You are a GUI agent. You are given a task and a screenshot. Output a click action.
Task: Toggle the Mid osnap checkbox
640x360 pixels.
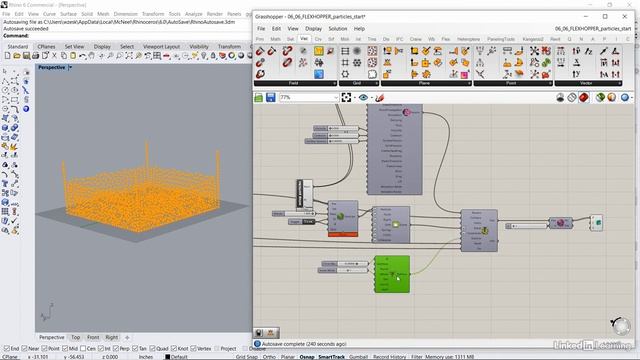click(x=64, y=349)
